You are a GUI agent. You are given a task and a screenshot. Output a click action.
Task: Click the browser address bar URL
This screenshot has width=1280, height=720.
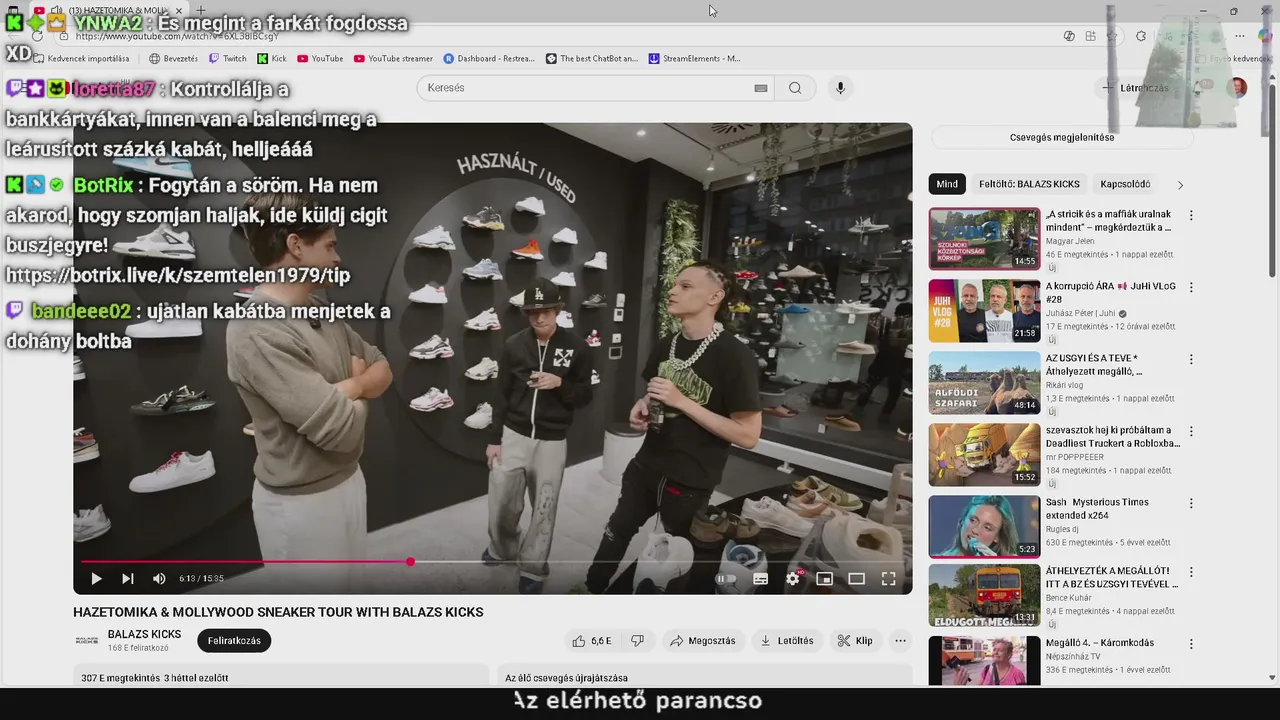pos(177,36)
